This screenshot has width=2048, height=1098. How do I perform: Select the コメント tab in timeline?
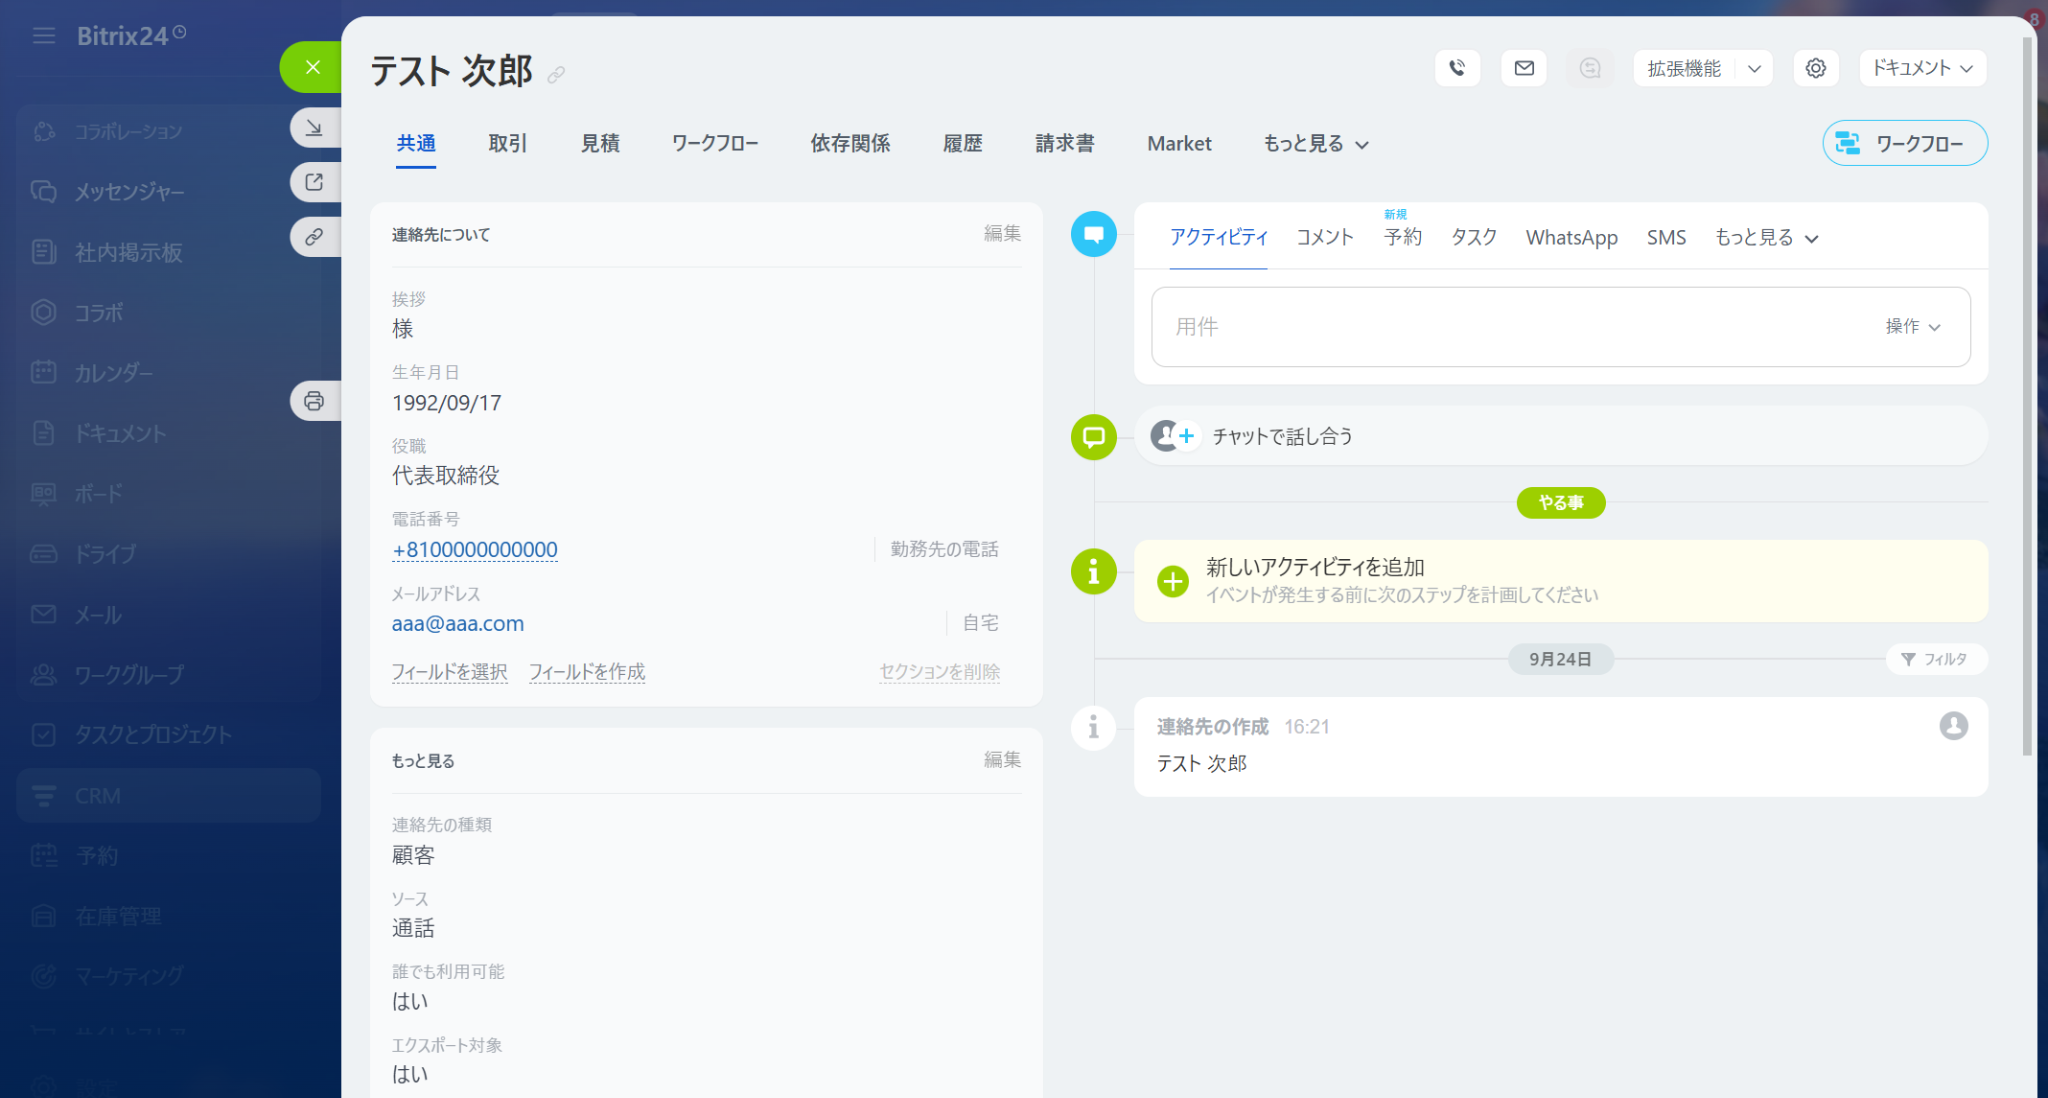[1324, 238]
